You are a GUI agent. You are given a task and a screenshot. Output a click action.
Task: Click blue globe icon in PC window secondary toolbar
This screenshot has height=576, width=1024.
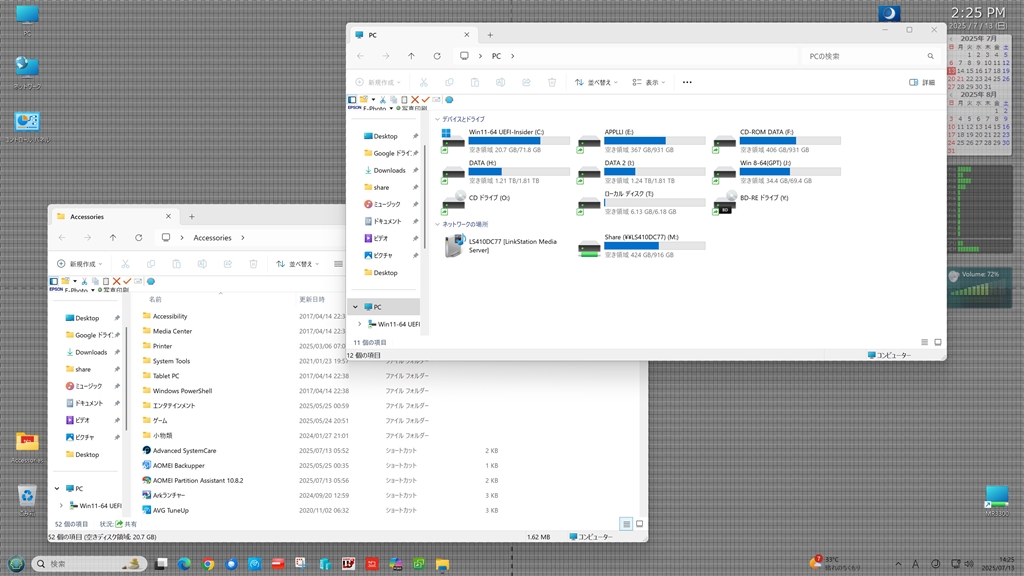pyautogui.click(x=449, y=100)
